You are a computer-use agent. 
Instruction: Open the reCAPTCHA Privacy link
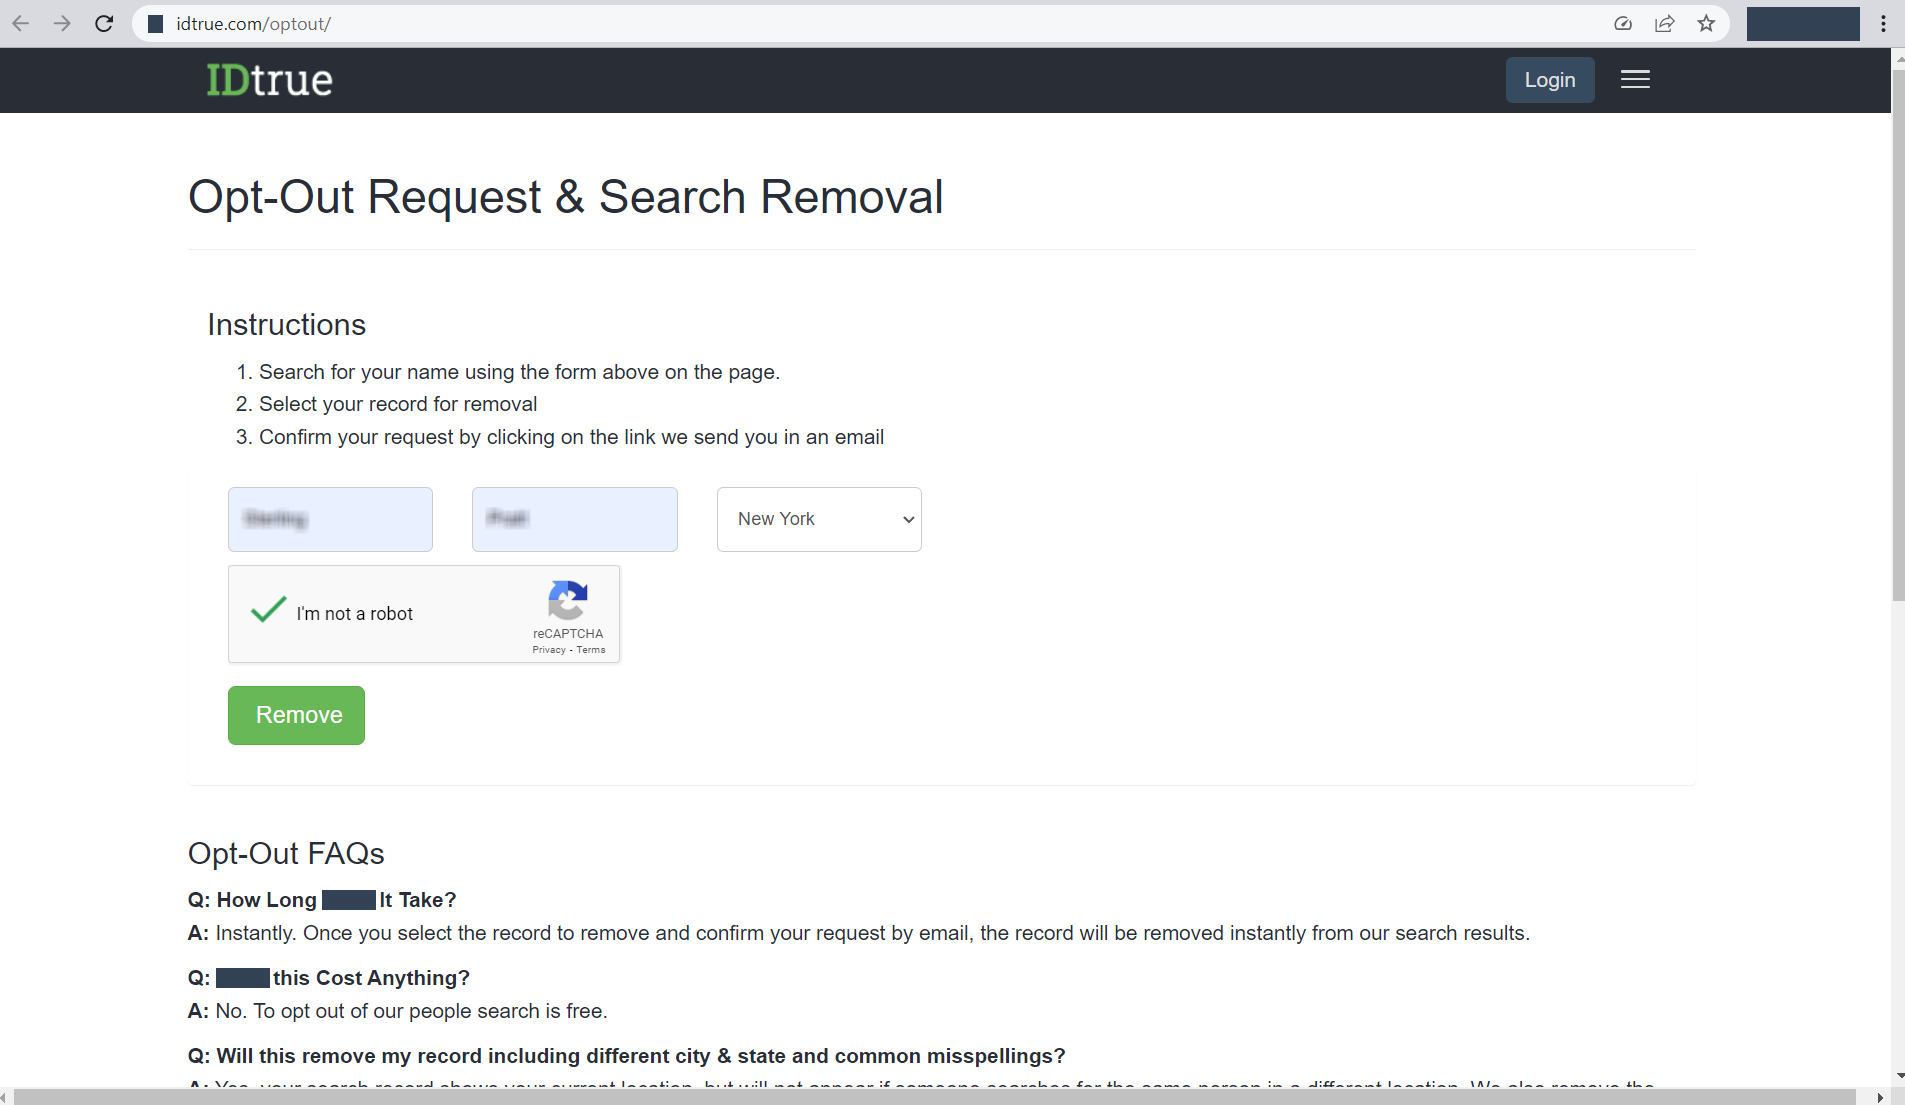[x=549, y=650]
